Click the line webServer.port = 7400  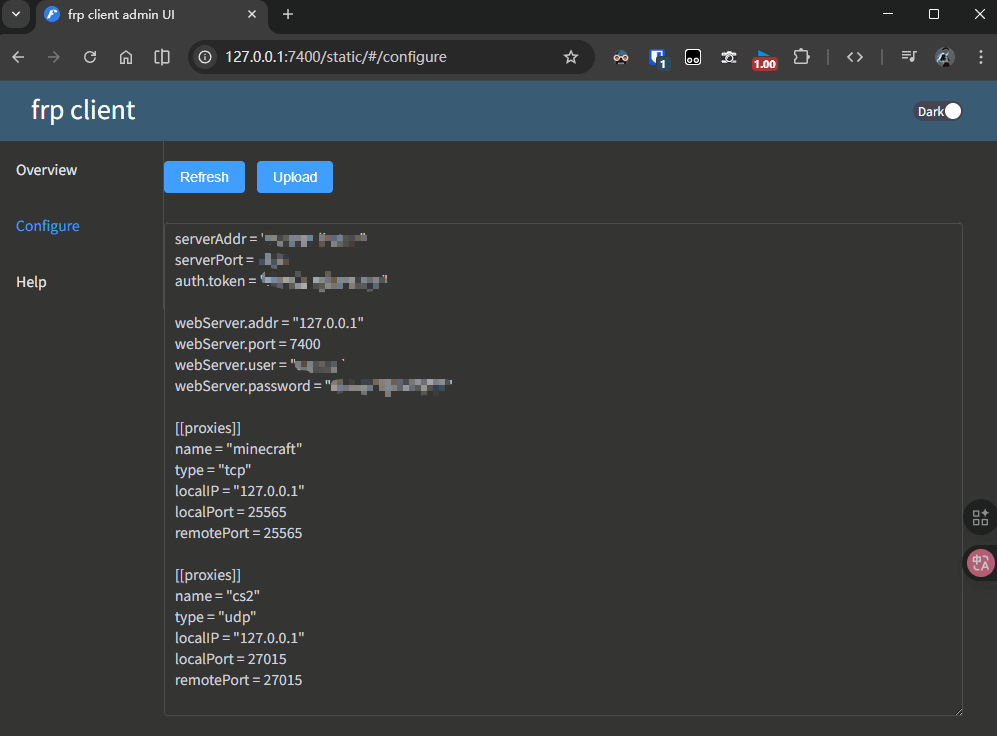[248, 344]
